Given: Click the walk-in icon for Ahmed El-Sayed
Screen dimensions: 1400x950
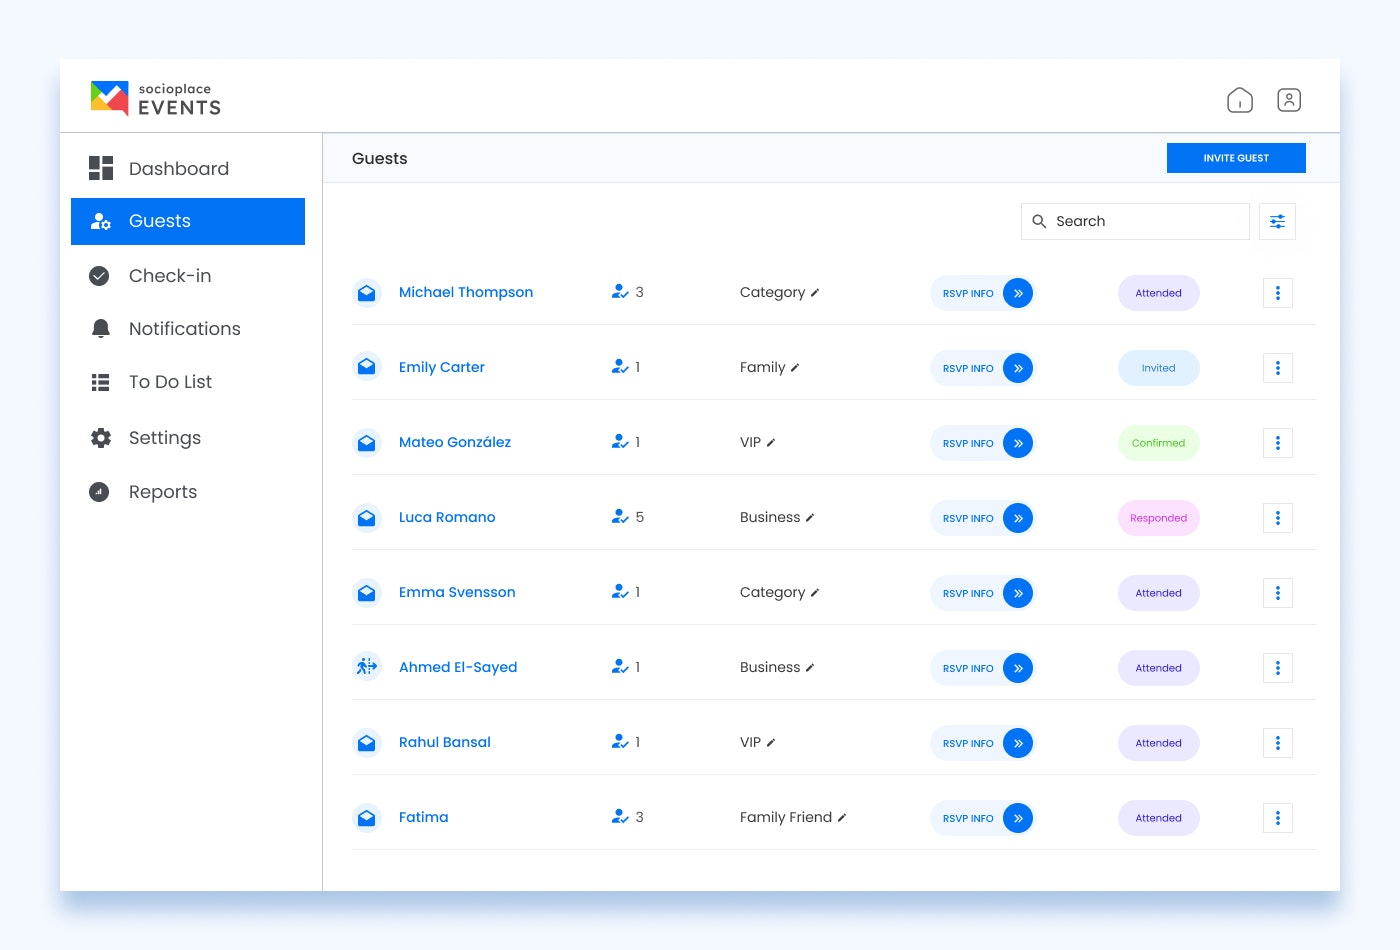Looking at the screenshot, I should click(x=367, y=667).
